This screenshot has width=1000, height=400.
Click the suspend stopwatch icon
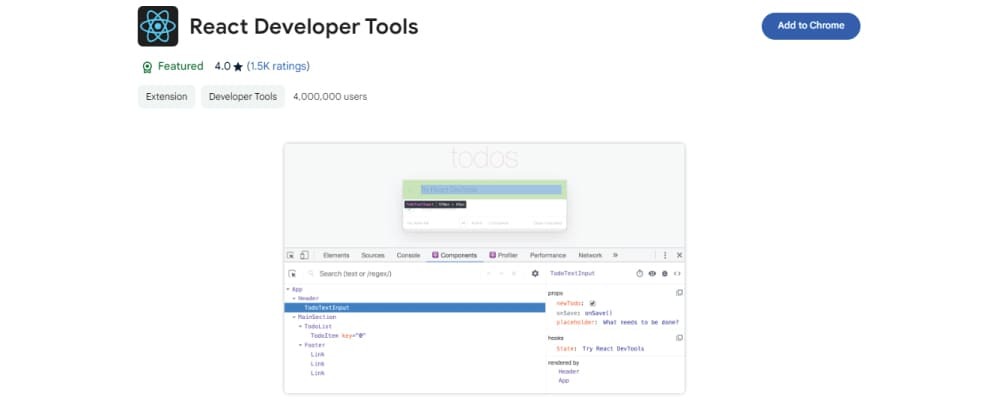point(640,273)
